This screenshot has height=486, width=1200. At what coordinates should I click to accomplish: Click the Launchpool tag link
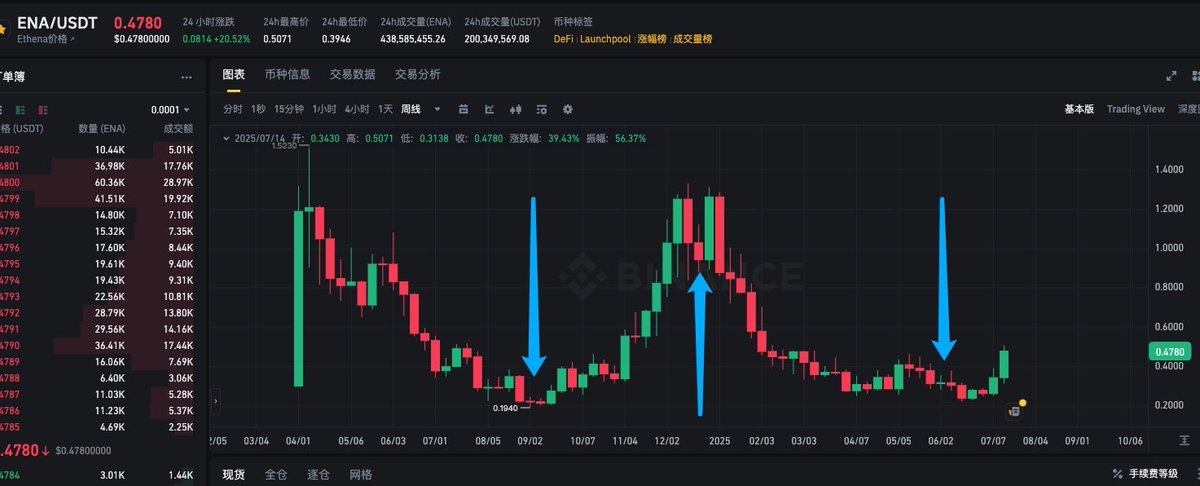(x=605, y=39)
